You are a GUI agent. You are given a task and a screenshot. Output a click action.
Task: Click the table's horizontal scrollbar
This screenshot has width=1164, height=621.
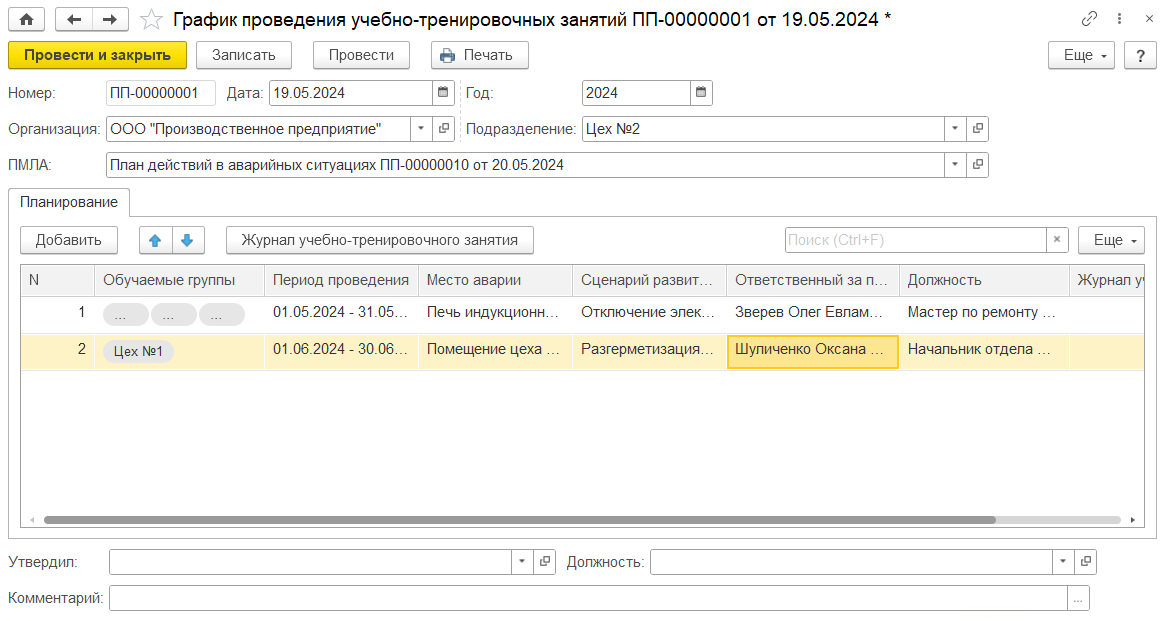click(x=520, y=520)
